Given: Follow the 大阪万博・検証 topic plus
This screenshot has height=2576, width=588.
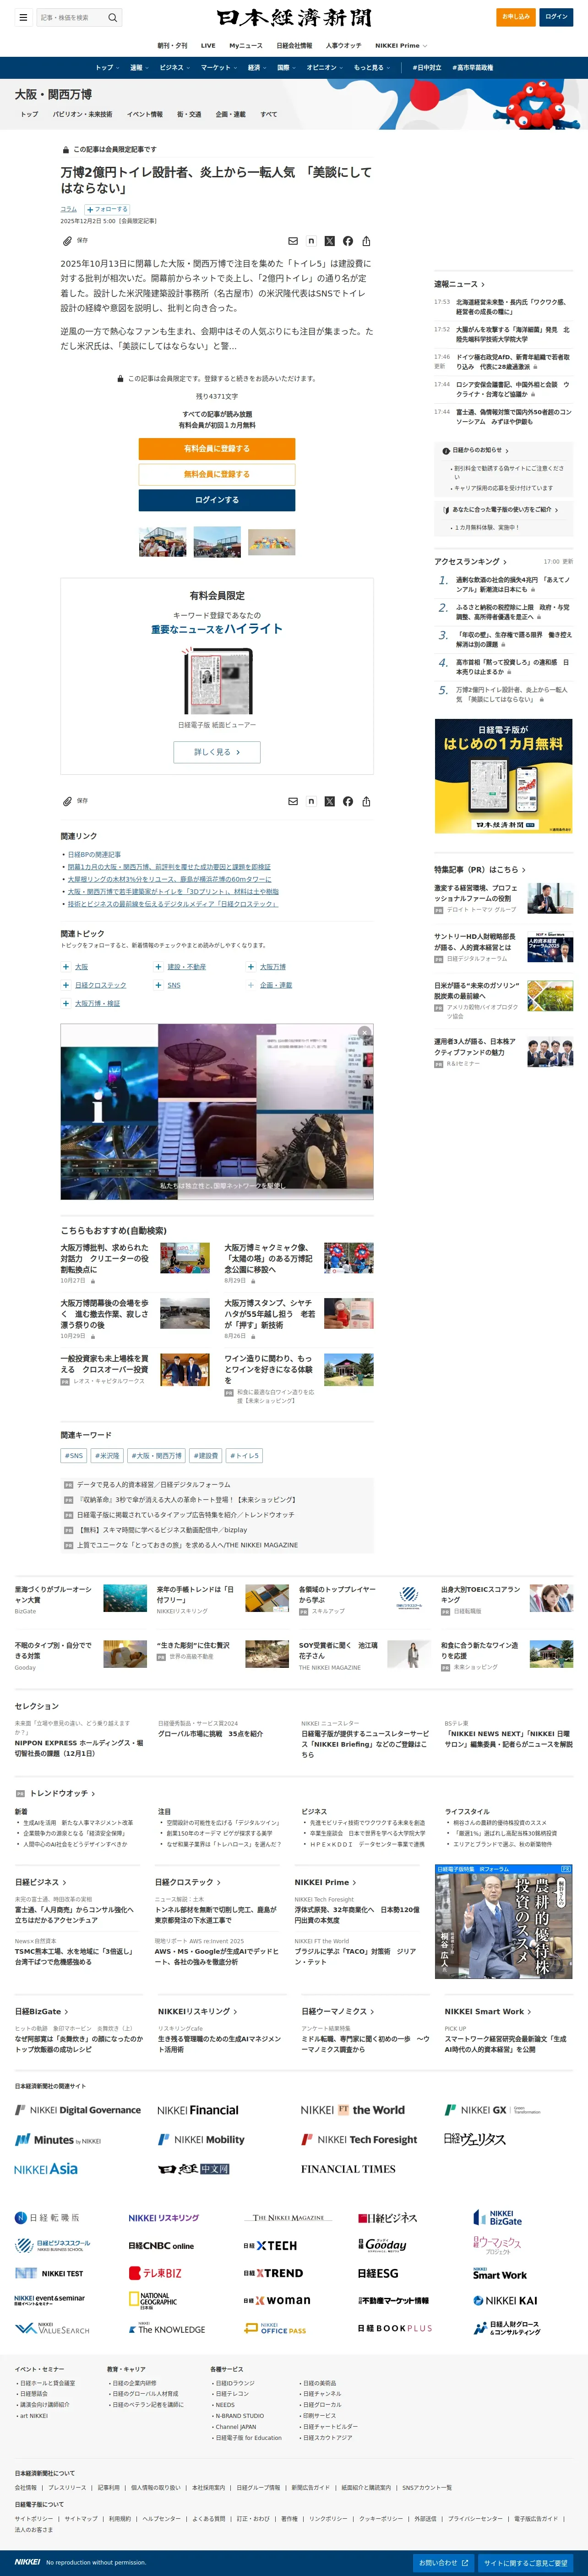Looking at the screenshot, I should (x=66, y=1003).
